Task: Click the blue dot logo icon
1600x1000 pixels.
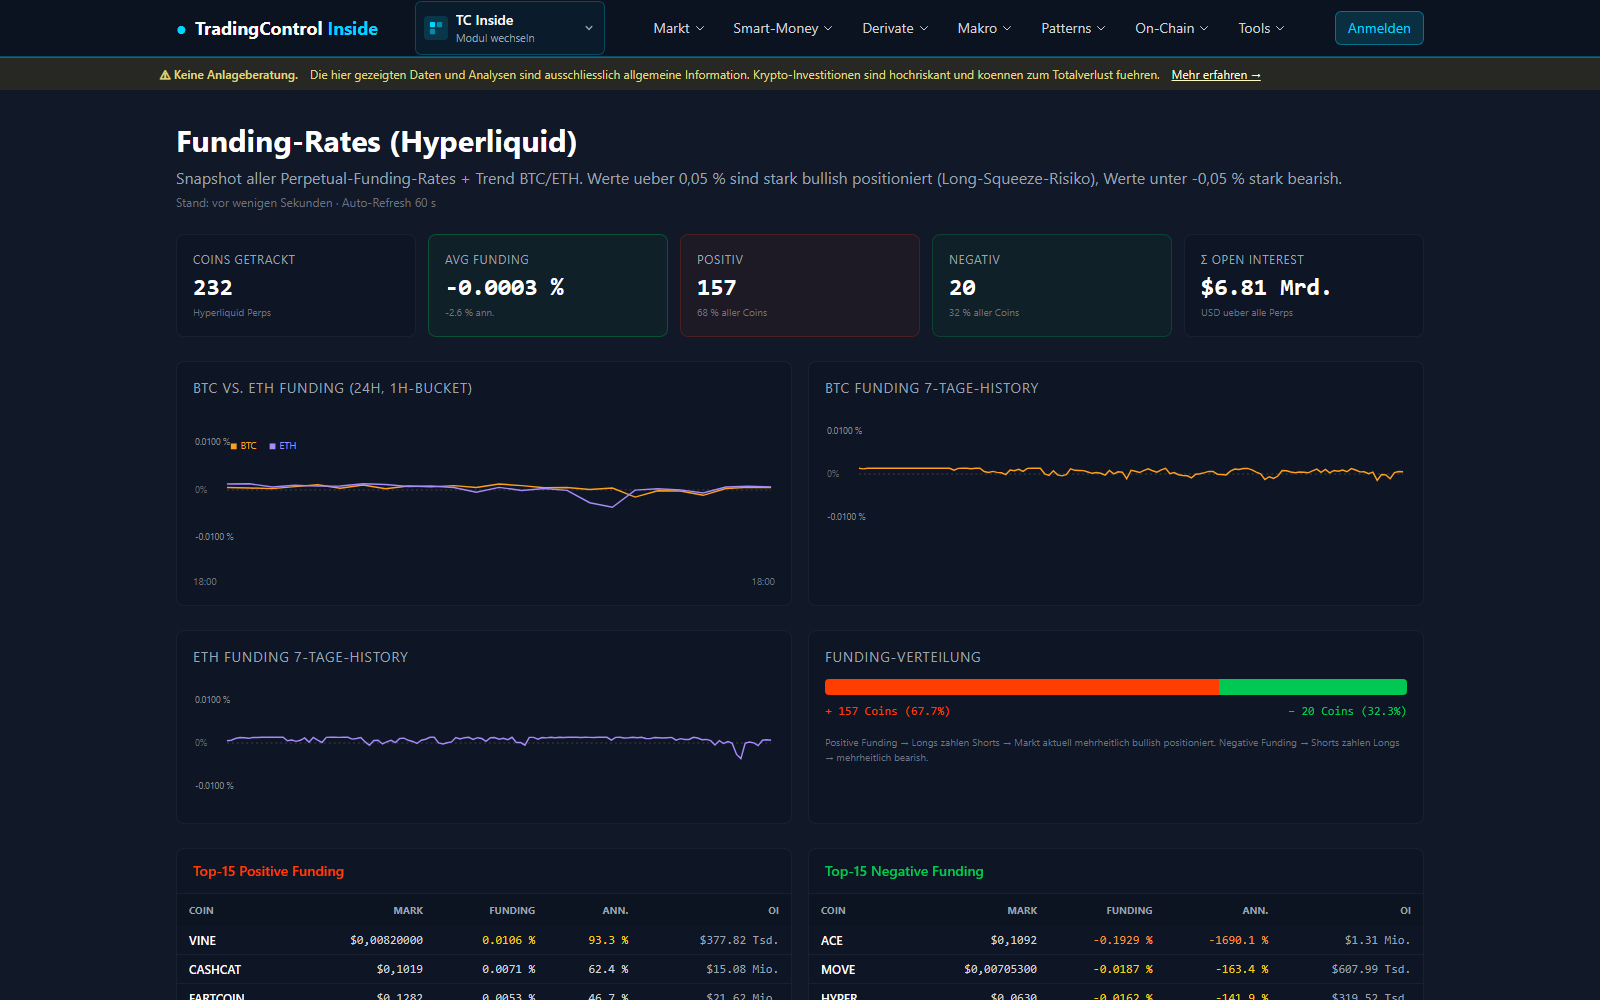Action: tap(181, 30)
